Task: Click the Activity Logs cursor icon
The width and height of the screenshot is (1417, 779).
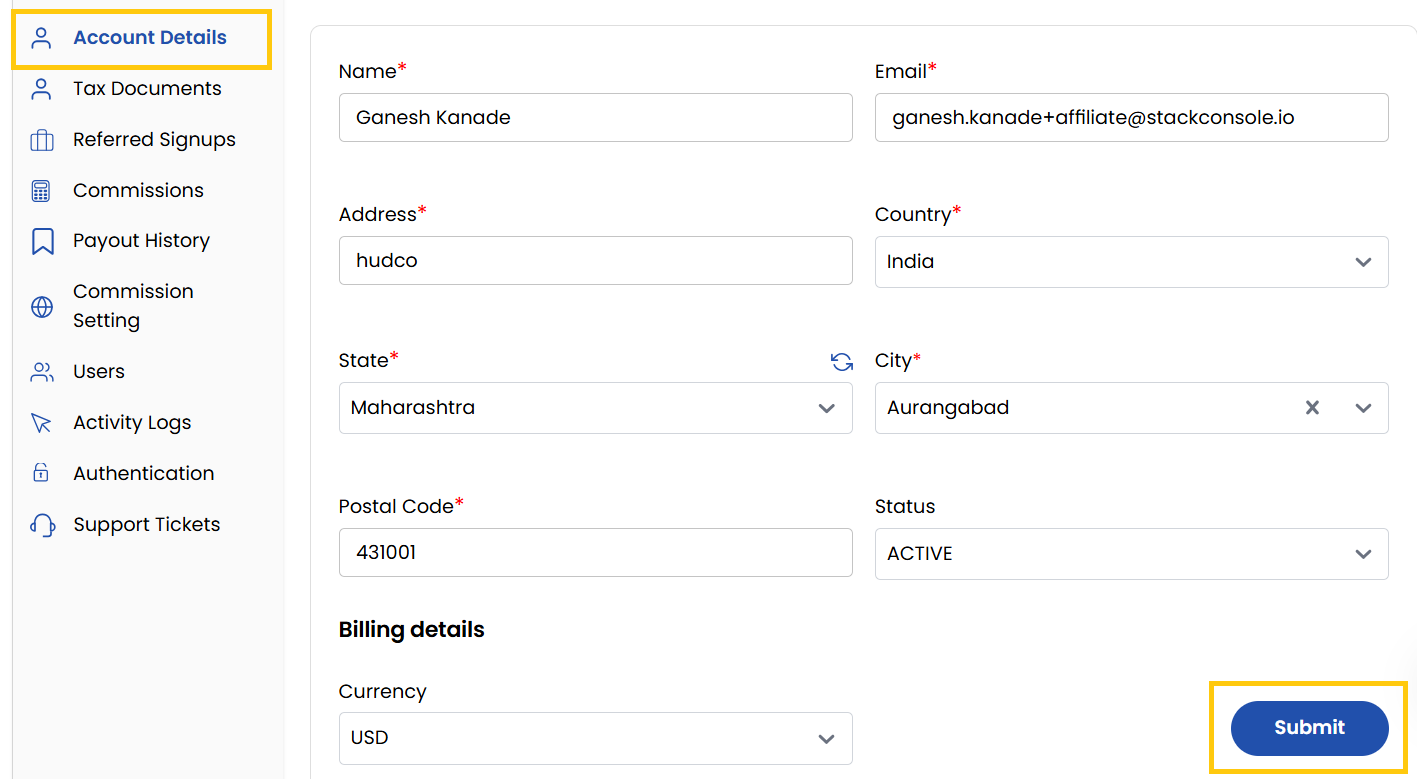Action: pyautogui.click(x=41, y=423)
